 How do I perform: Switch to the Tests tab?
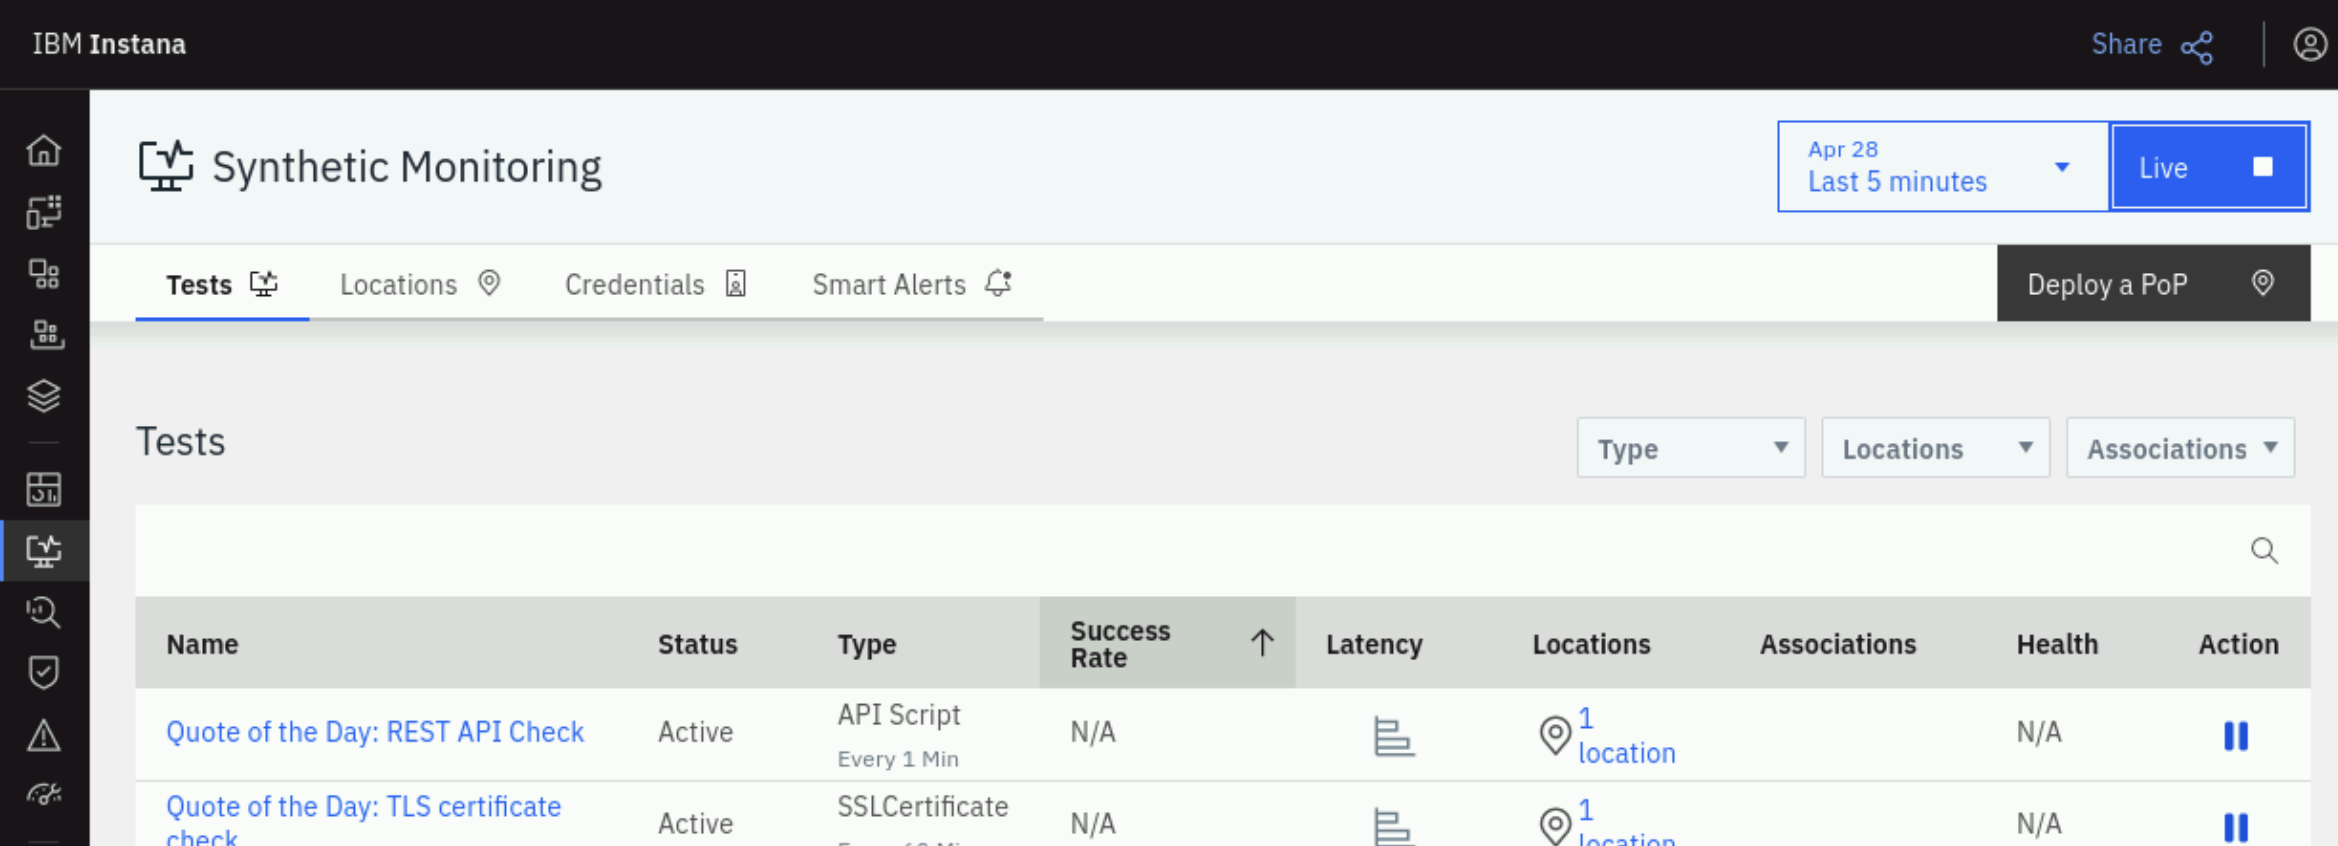(222, 285)
